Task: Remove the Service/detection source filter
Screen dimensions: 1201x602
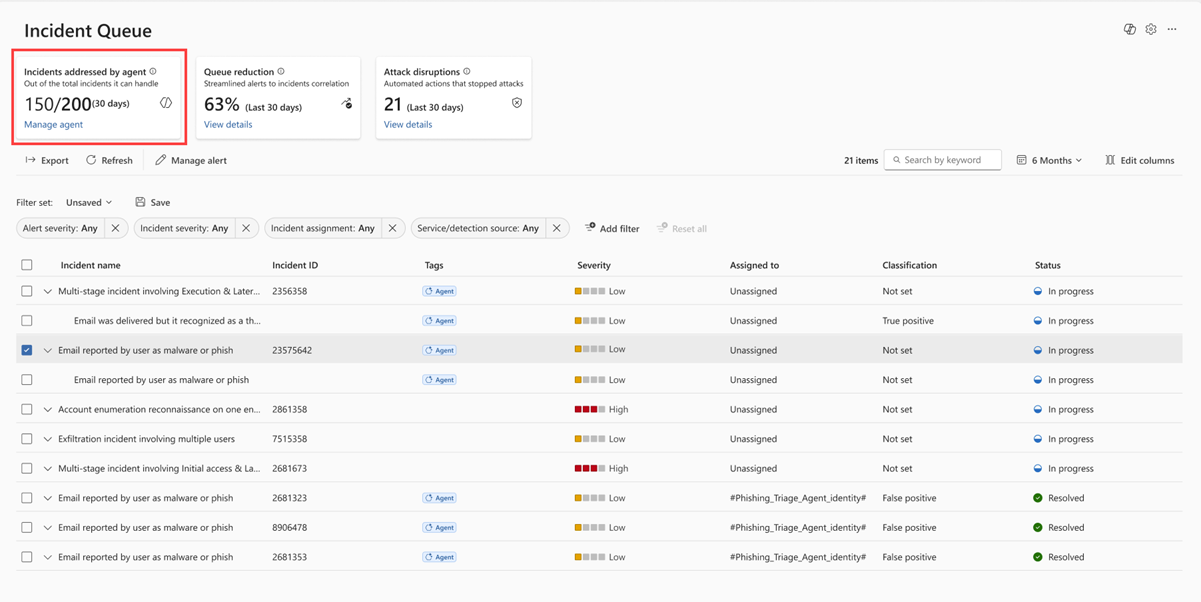Action: click(557, 228)
